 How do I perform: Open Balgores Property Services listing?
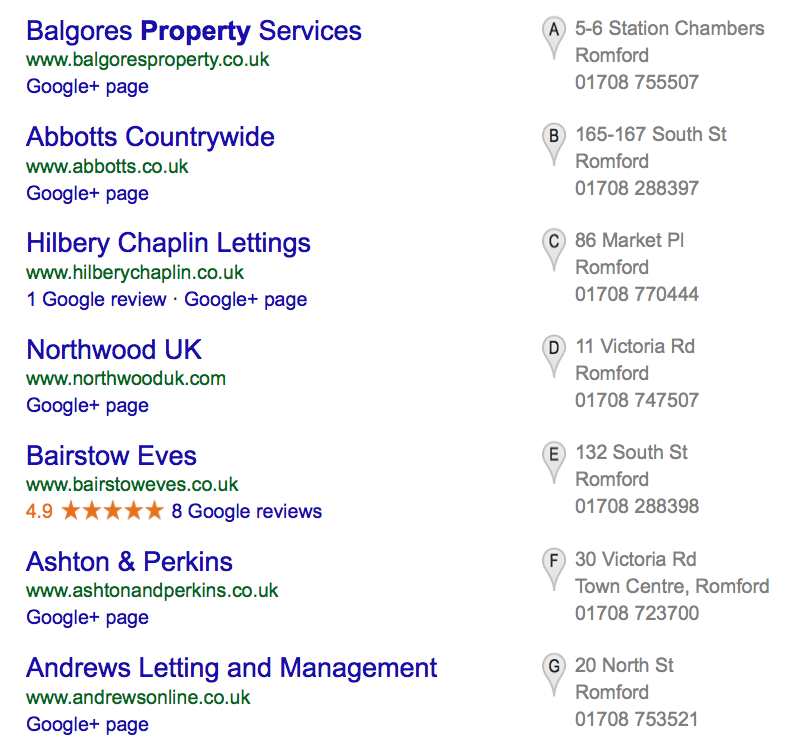(x=194, y=31)
